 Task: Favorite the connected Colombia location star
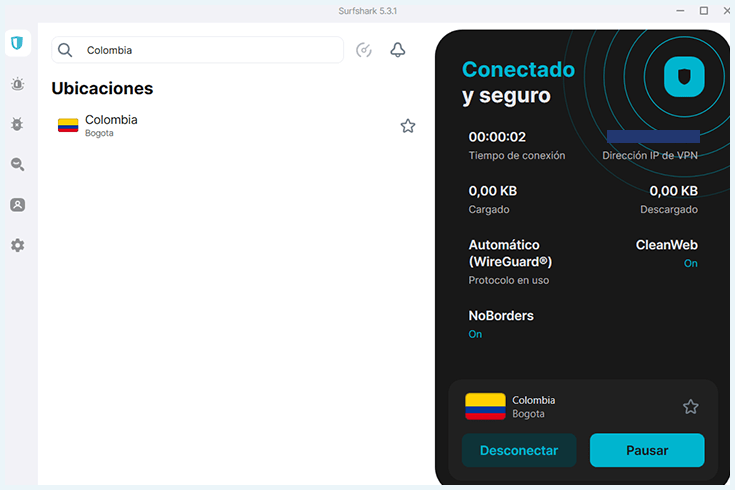(690, 407)
